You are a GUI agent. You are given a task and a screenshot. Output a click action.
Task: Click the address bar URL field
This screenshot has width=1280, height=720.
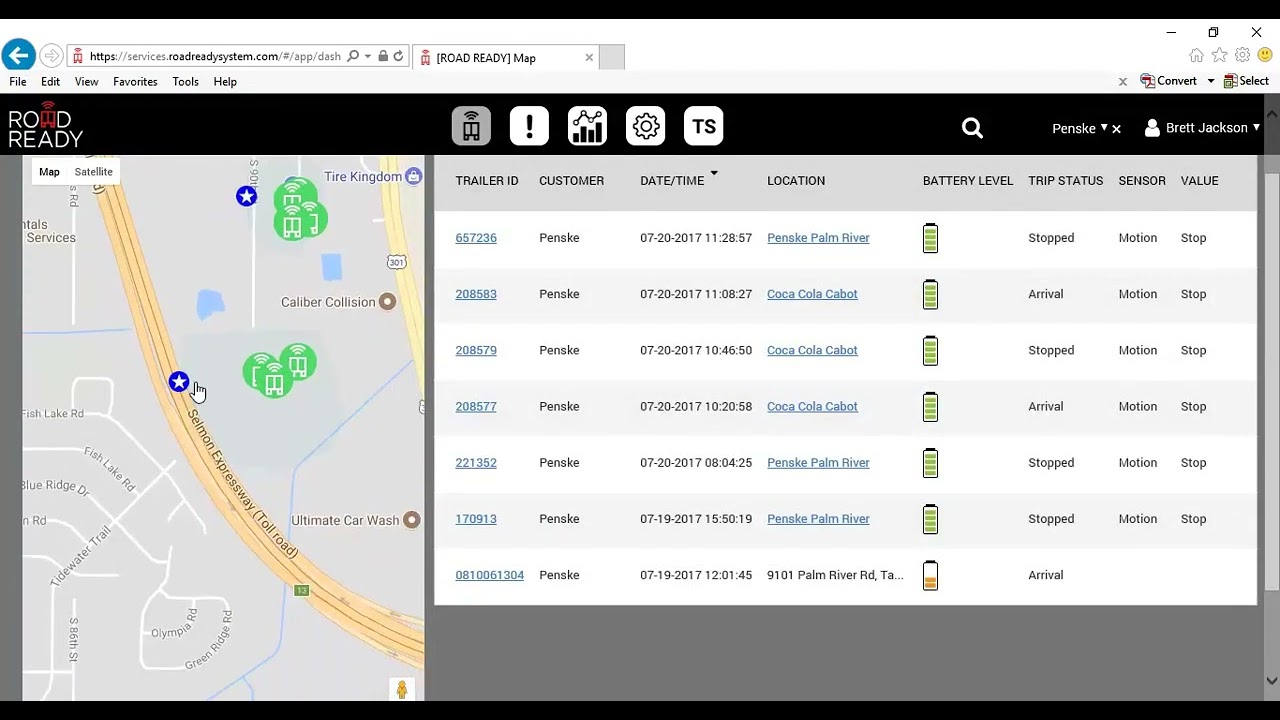pyautogui.click(x=214, y=57)
